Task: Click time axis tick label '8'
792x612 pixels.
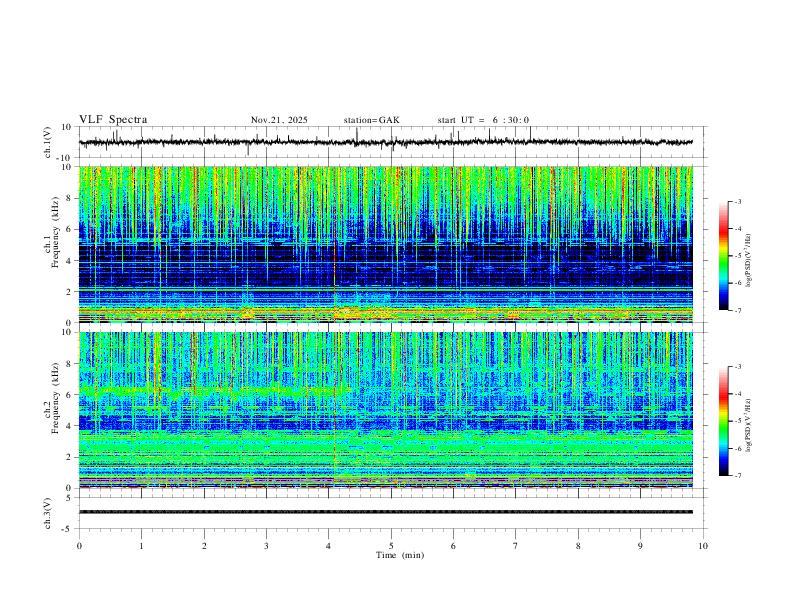Action: click(x=578, y=546)
